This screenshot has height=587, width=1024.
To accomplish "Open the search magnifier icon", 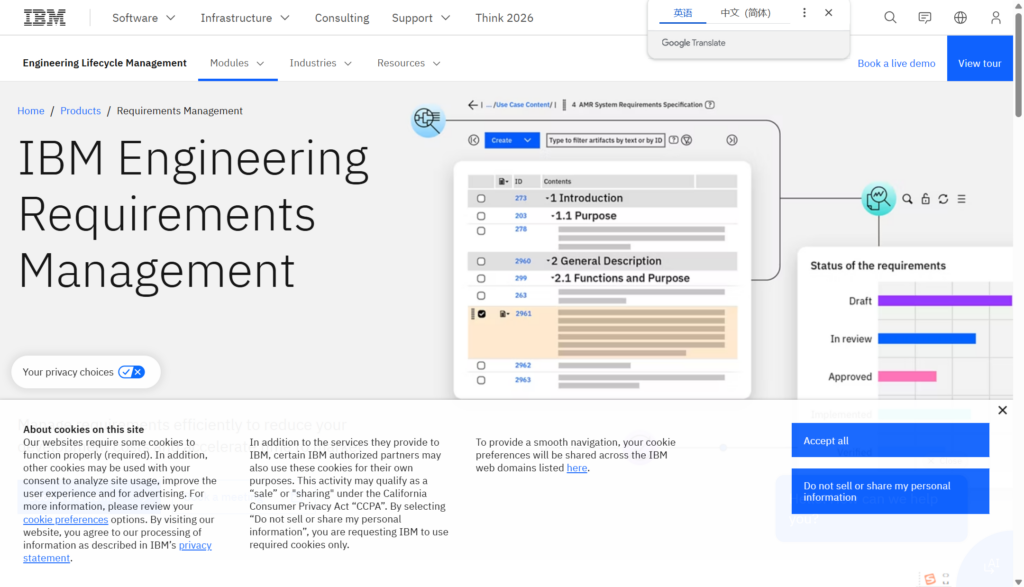I will (x=890, y=18).
